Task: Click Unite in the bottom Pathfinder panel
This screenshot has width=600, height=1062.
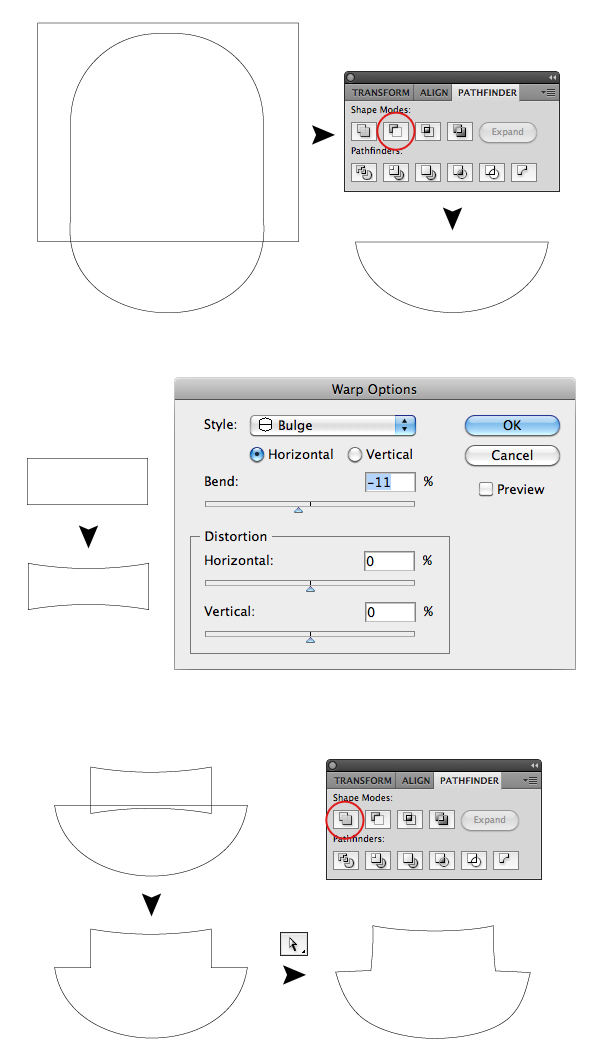Action: tap(344, 819)
